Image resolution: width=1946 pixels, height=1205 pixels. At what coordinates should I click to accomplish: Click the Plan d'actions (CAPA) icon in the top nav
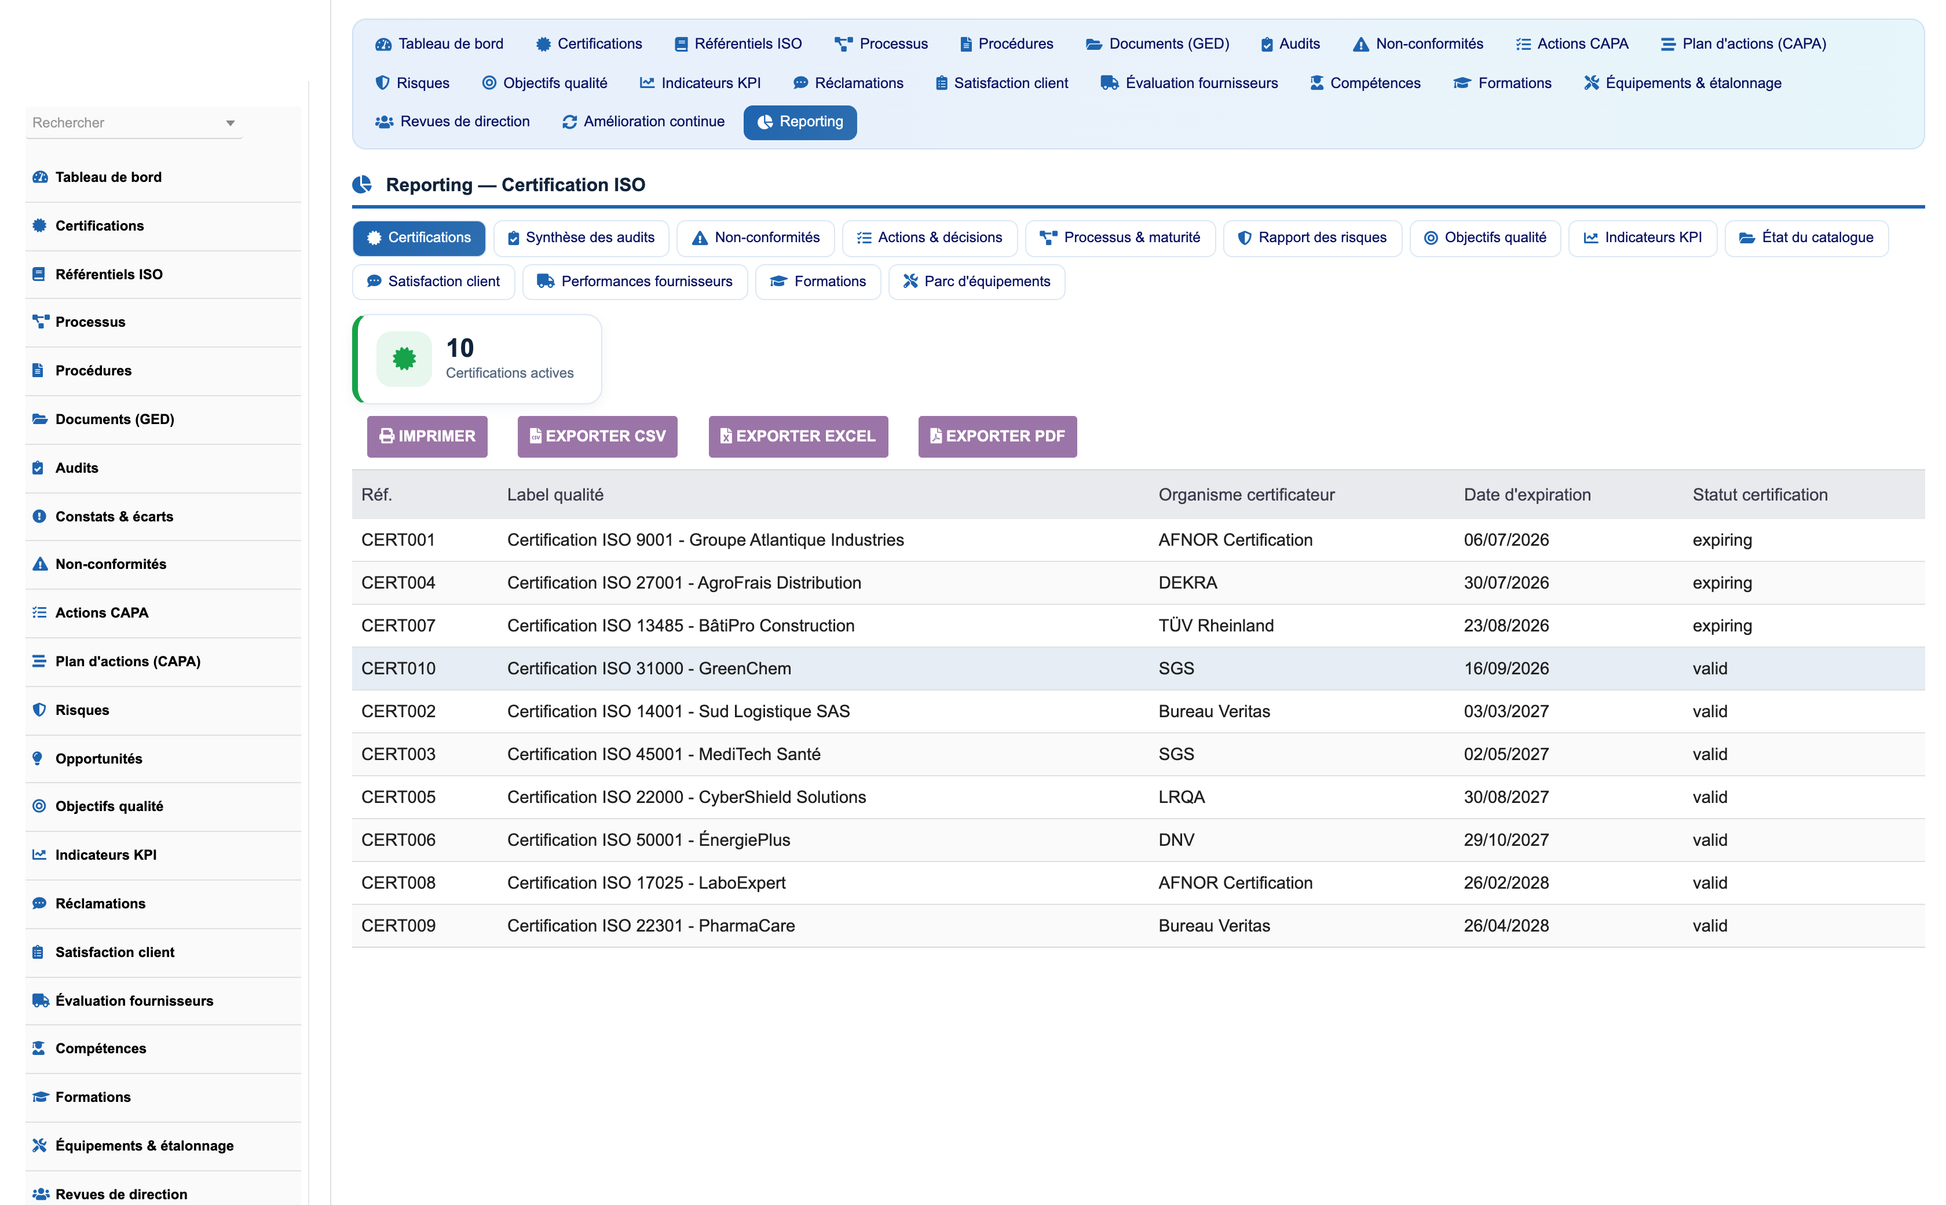tap(1668, 44)
